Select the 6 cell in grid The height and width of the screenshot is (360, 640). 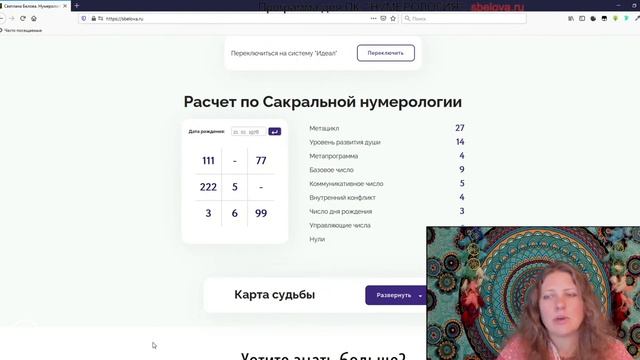[x=235, y=213]
